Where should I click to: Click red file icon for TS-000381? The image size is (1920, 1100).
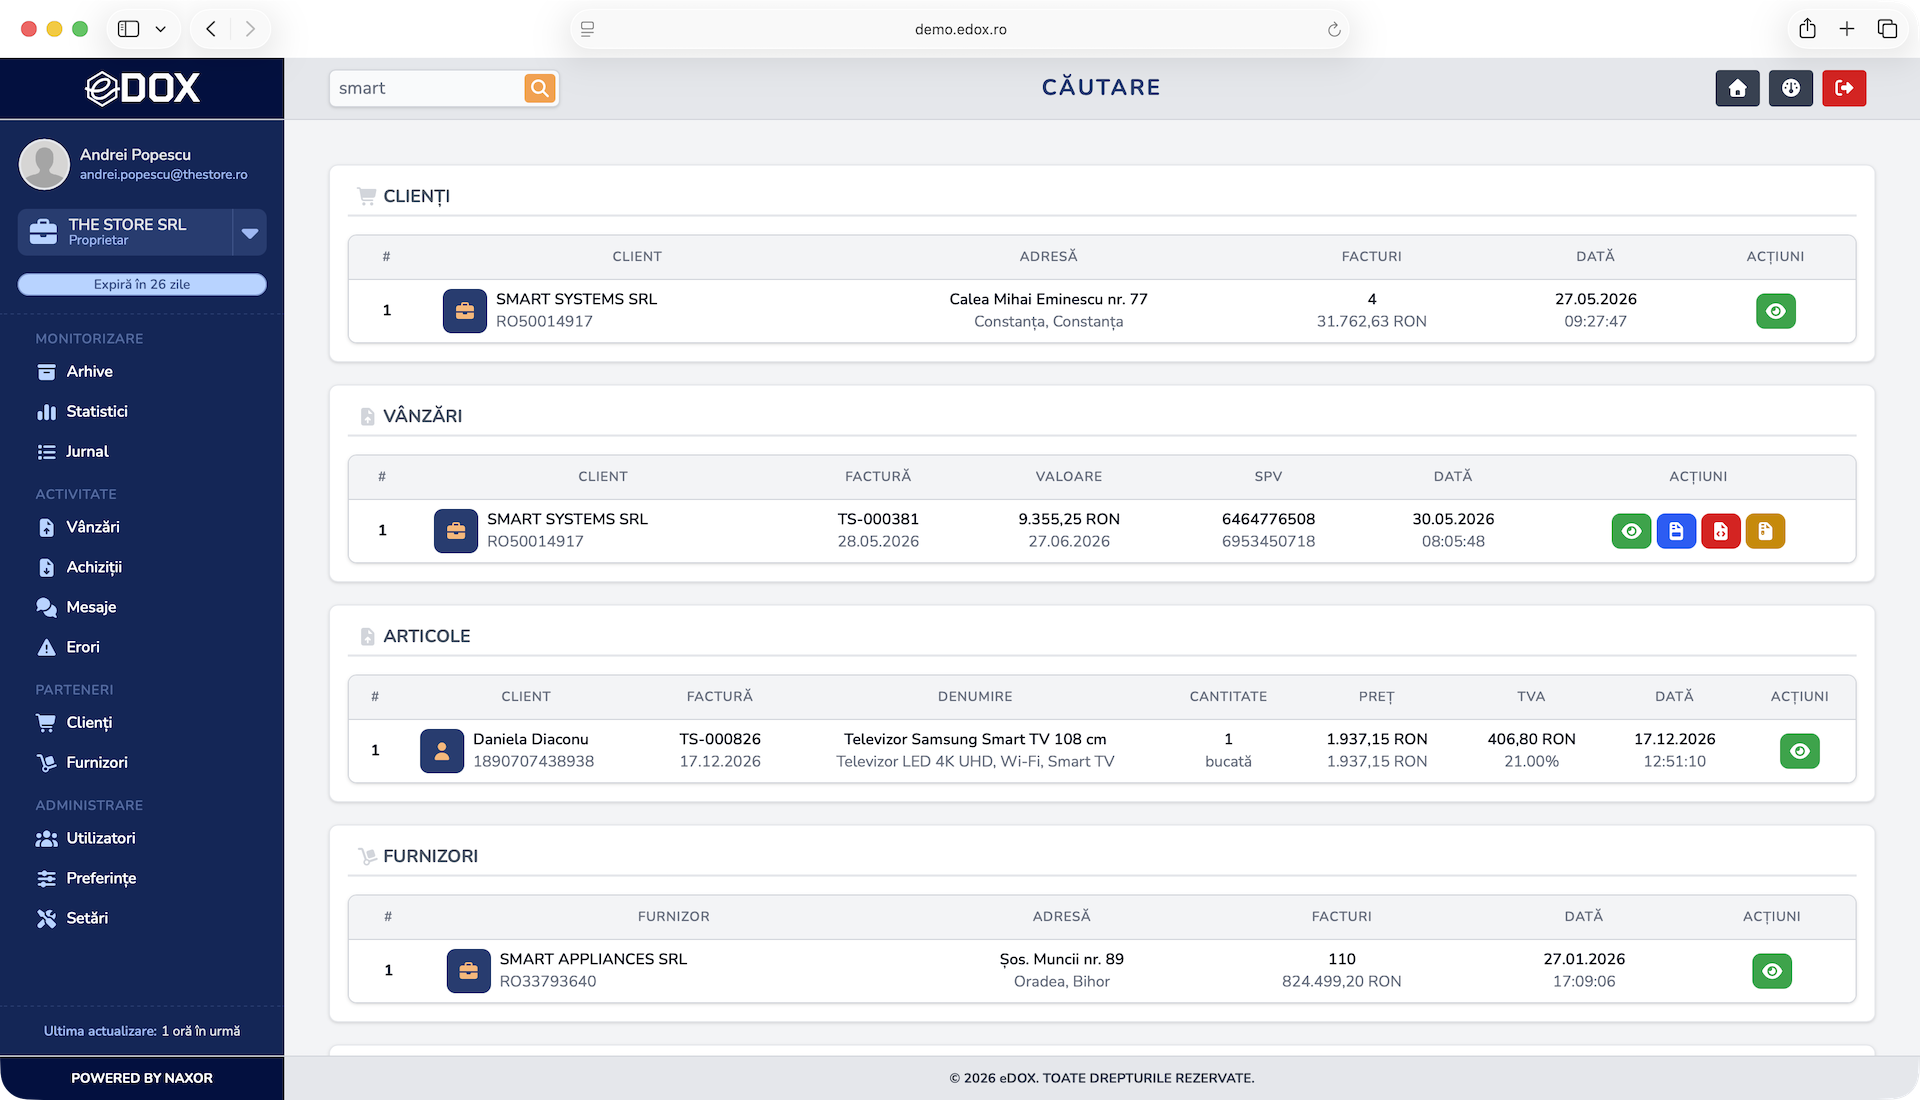coord(1721,531)
